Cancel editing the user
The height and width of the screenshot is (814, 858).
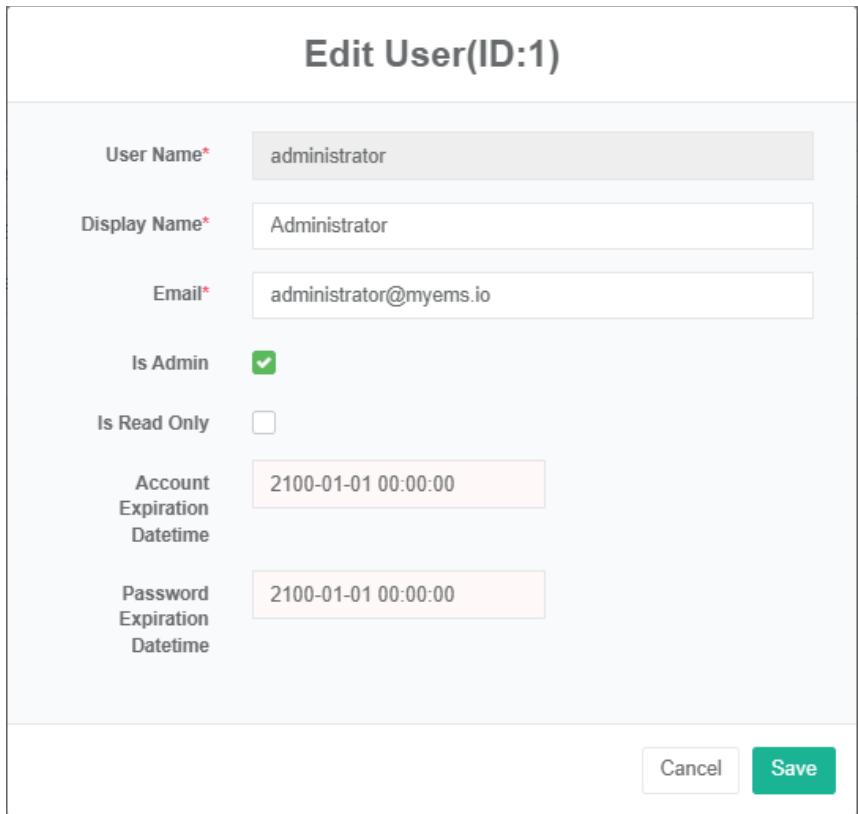[690, 769]
